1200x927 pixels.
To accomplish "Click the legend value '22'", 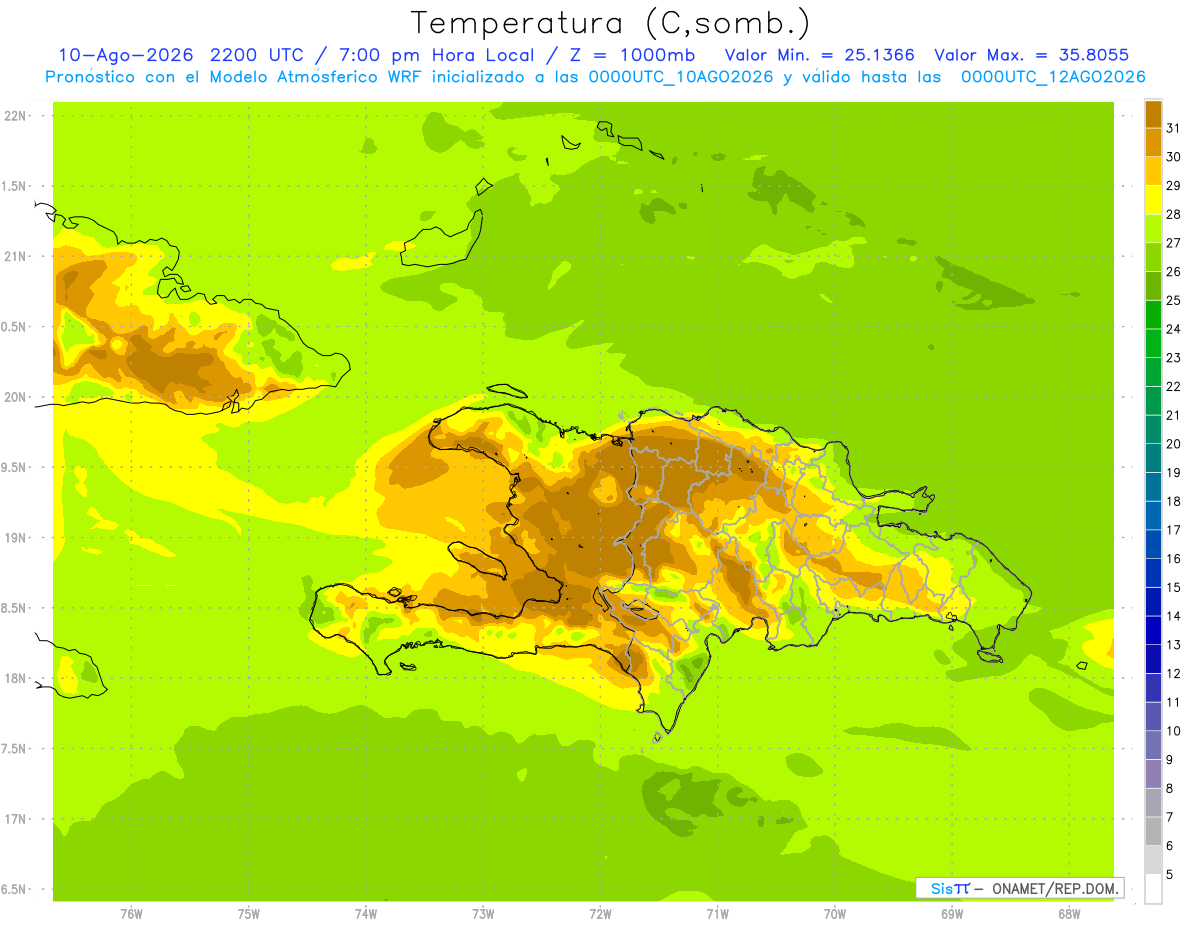I will click(1174, 386).
